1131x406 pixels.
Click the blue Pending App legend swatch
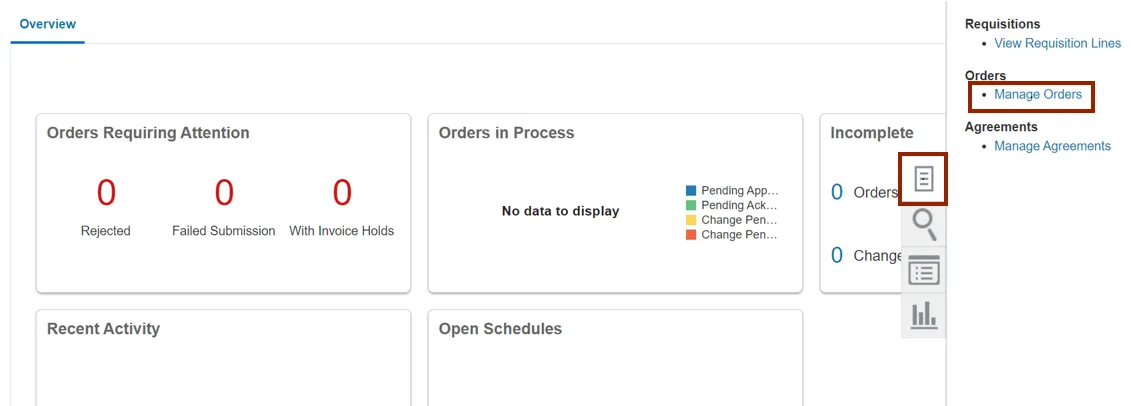pos(691,190)
